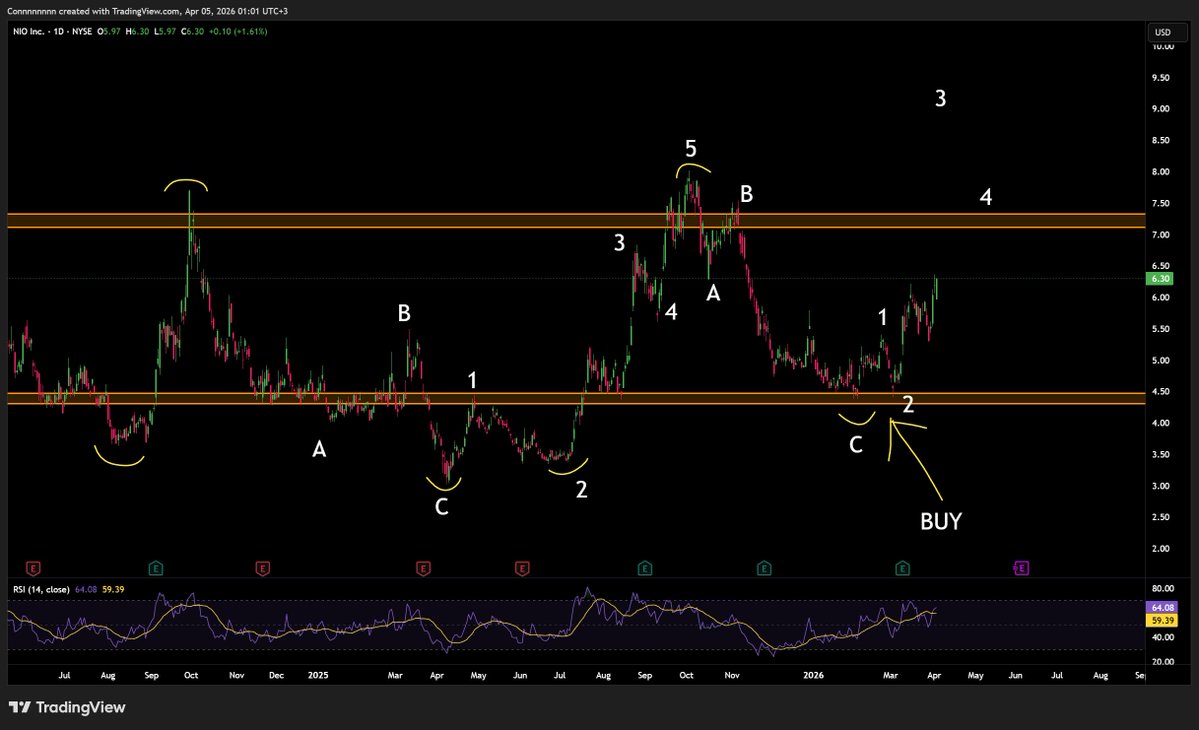This screenshot has width=1199, height=730.
Task: Click the yellow 59.39 RSI axis label
Action: [x=1162, y=621]
